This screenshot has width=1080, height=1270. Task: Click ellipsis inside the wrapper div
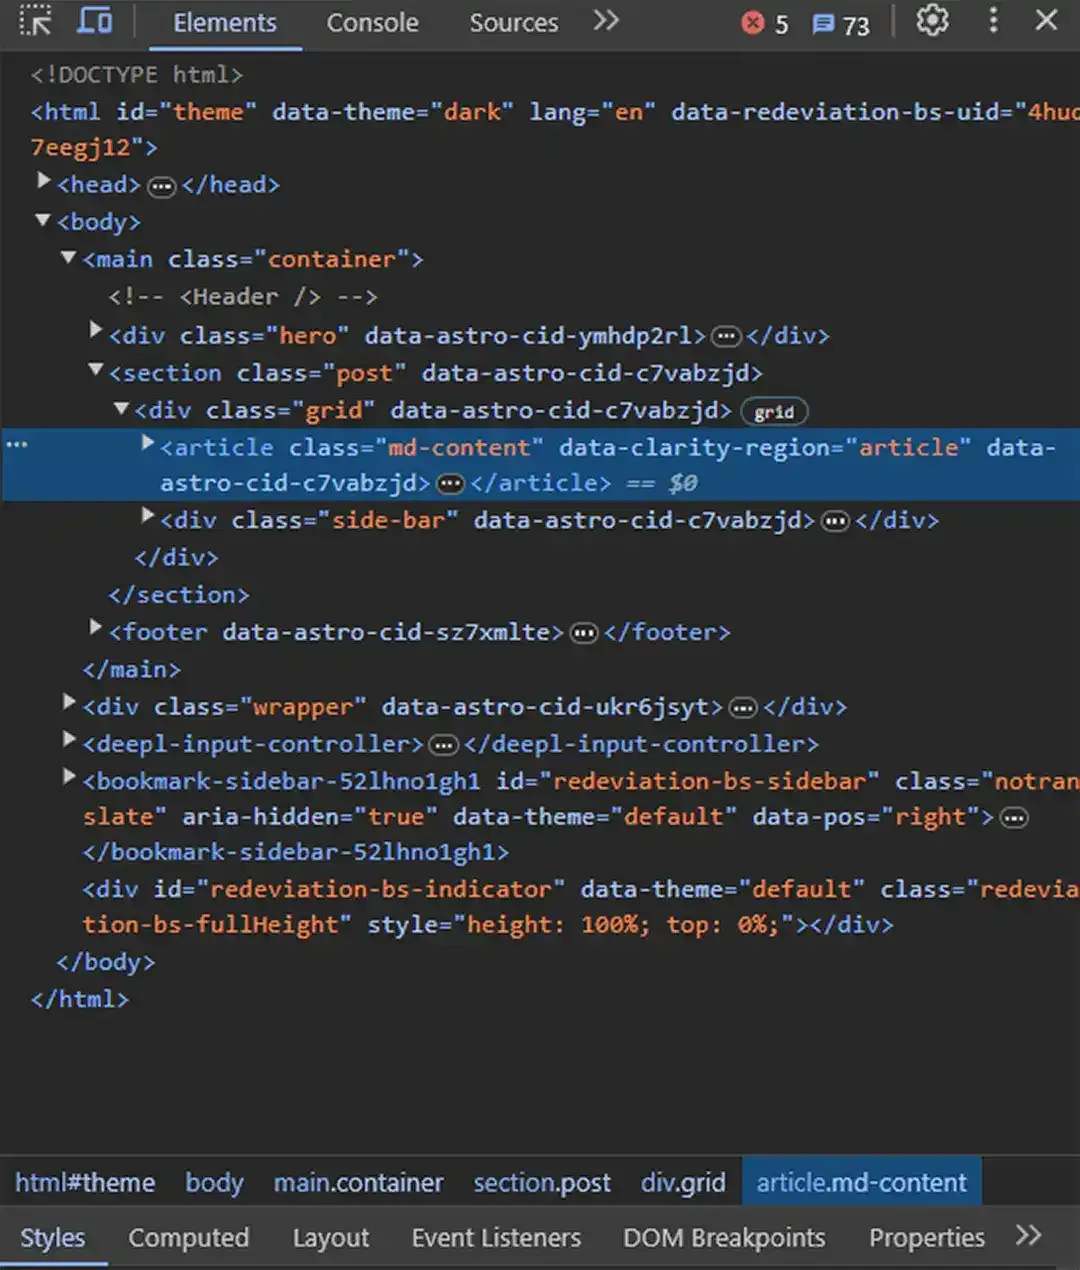click(743, 708)
